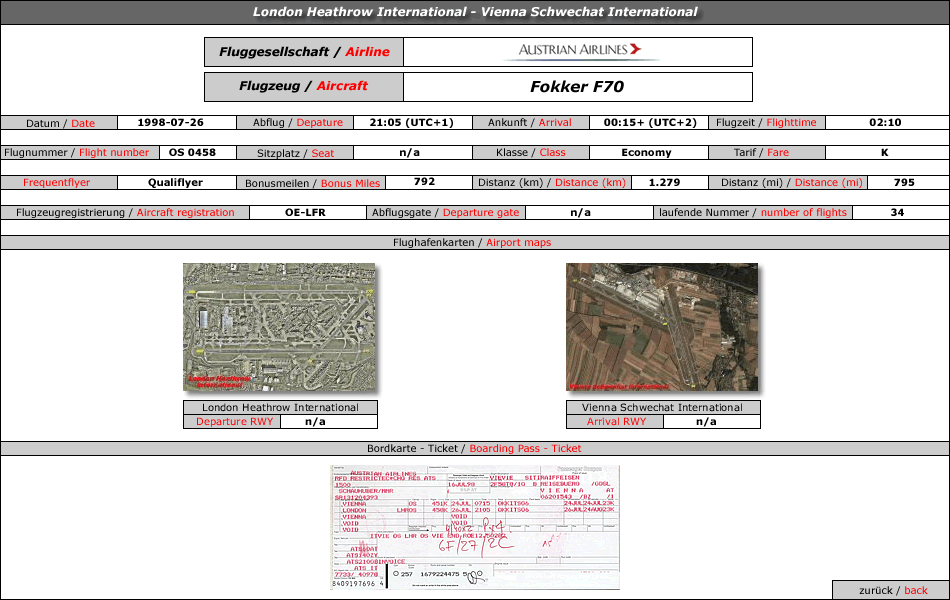Click the Arrival RWY label

pyautogui.click(x=615, y=422)
